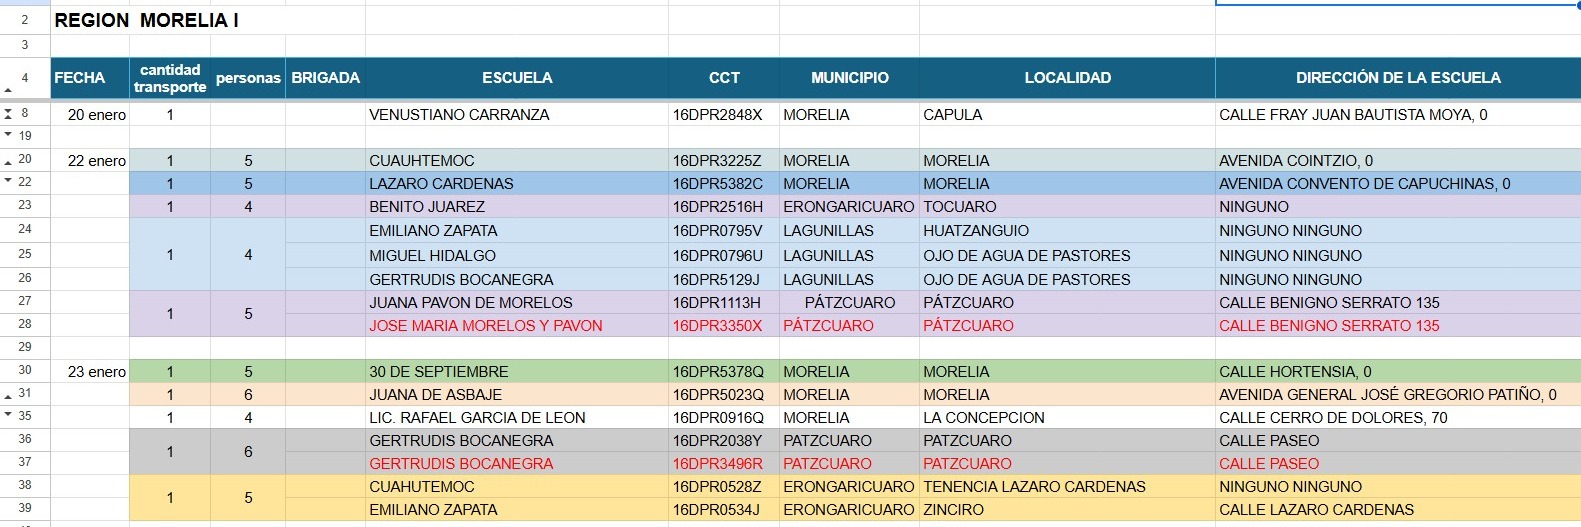The width and height of the screenshot is (1581, 527).
Task: Click the CCT cell 16DPR5382C
Action: (x=717, y=184)
